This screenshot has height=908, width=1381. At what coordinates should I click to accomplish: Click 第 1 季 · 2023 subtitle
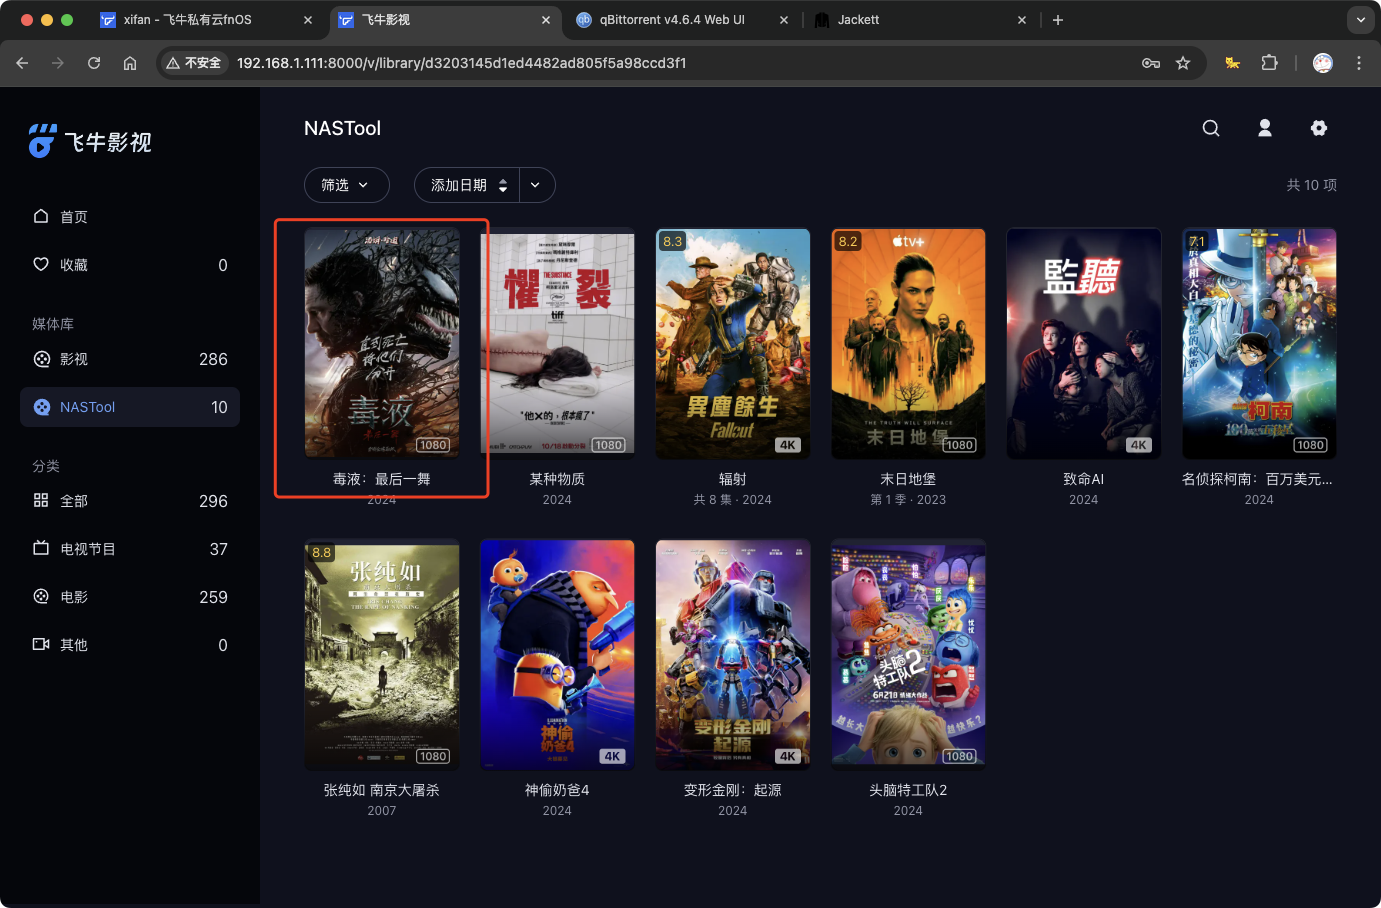tap(908, 500)
